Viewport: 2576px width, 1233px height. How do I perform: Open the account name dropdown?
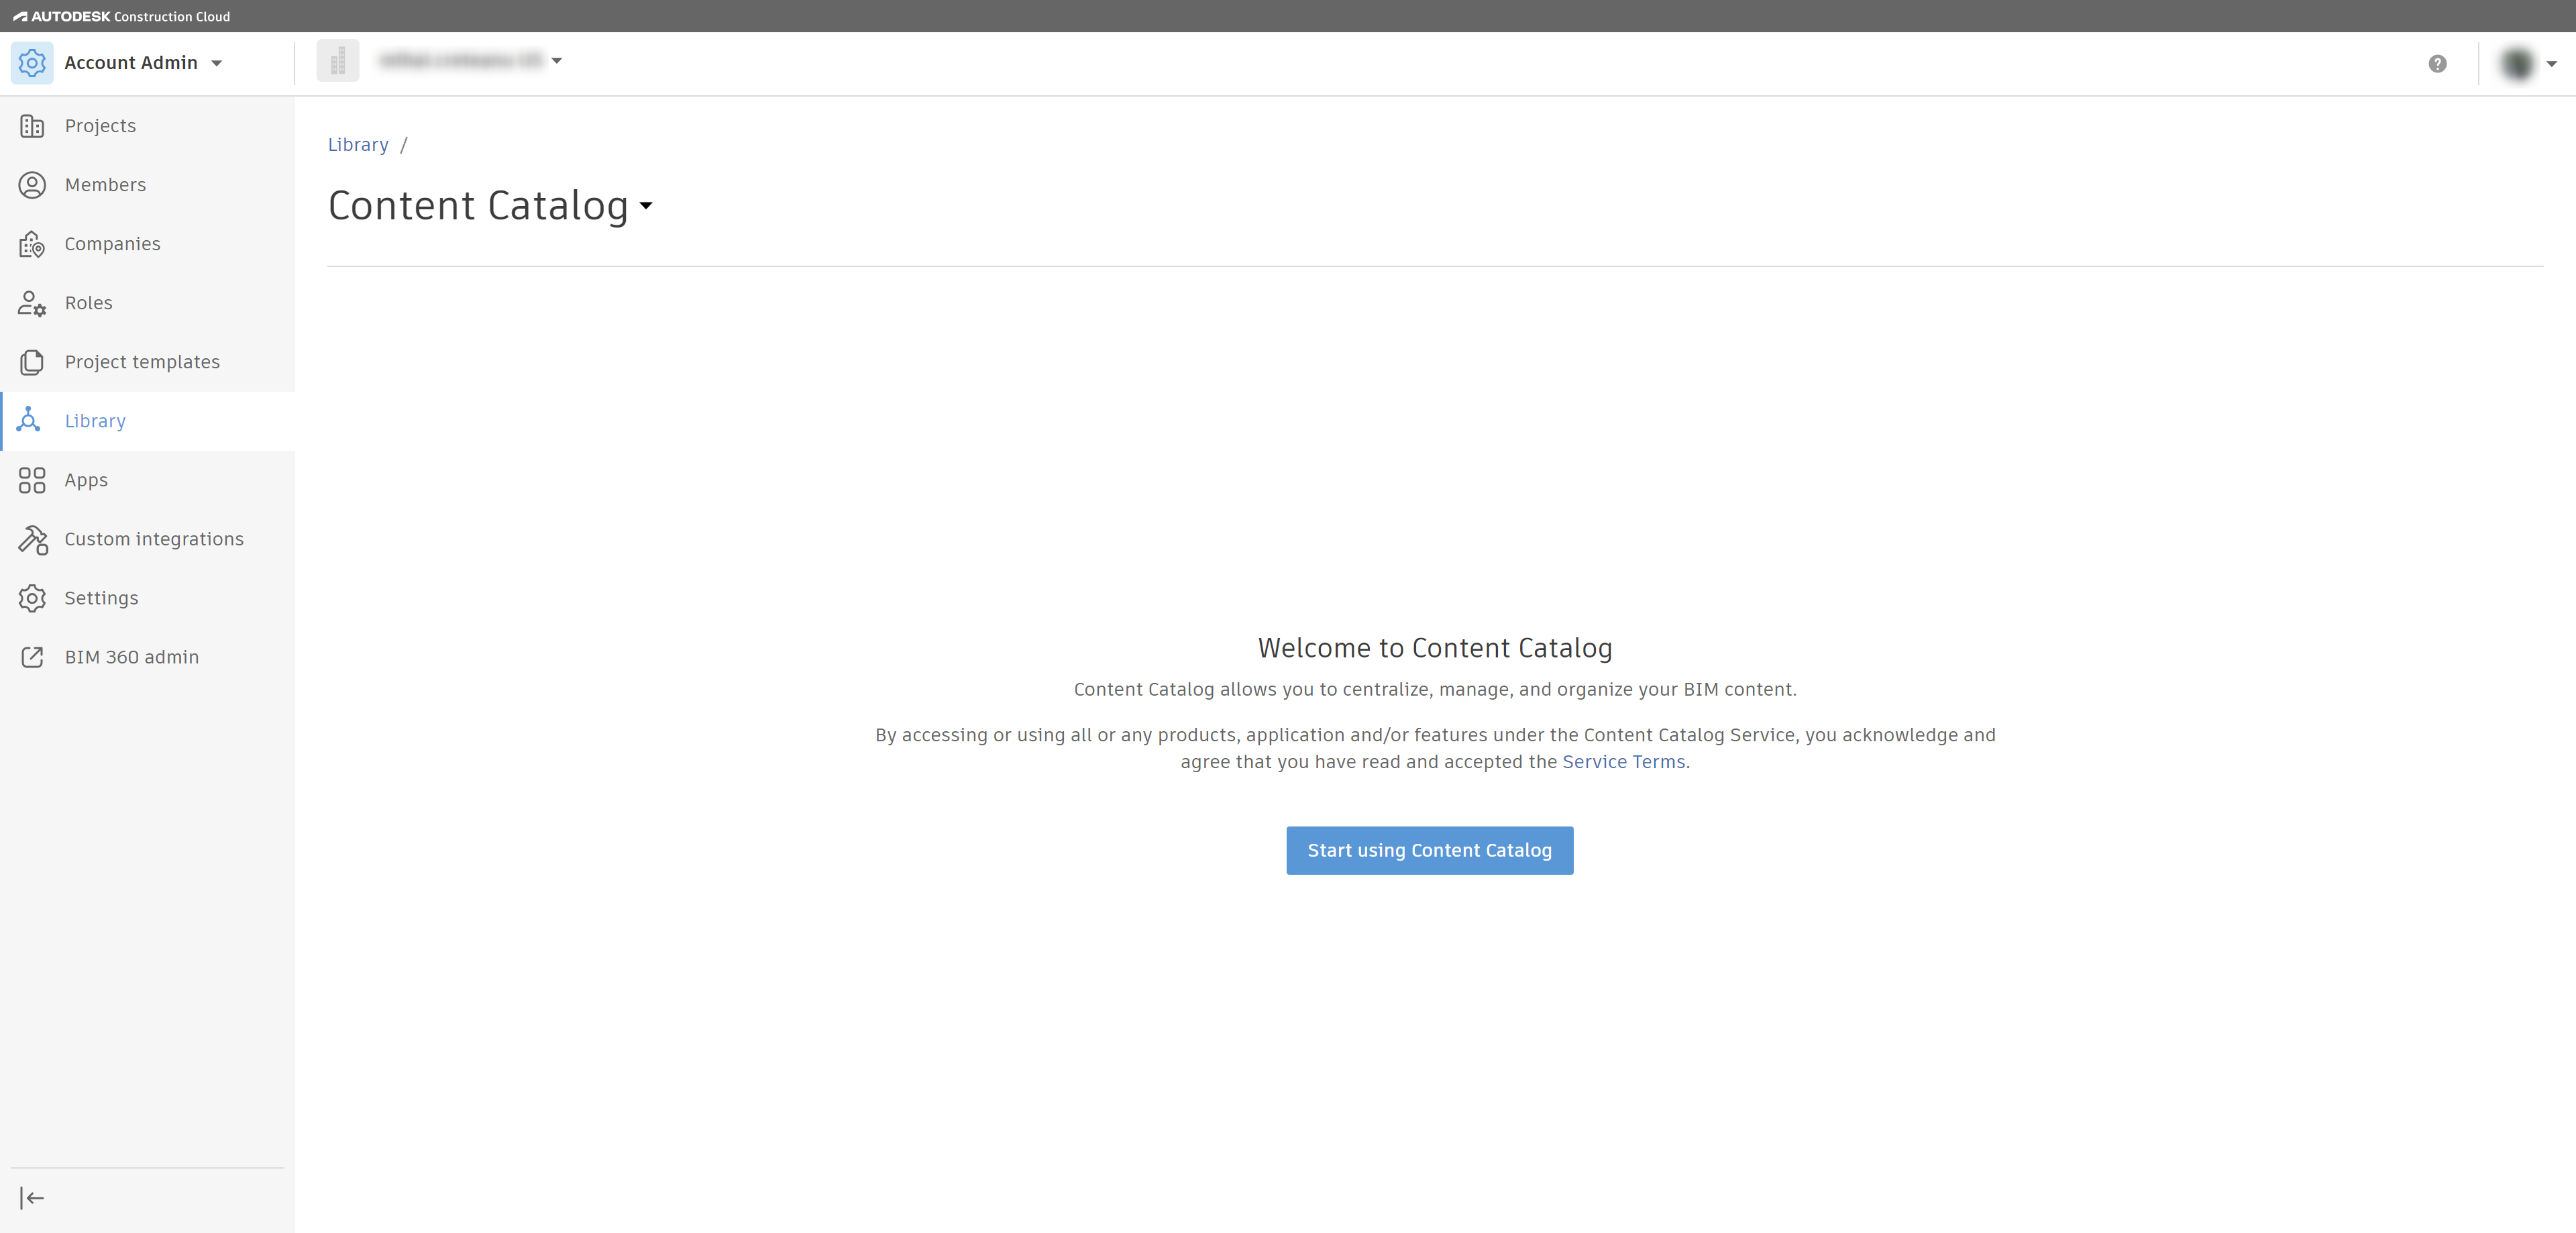coord(557,61)
